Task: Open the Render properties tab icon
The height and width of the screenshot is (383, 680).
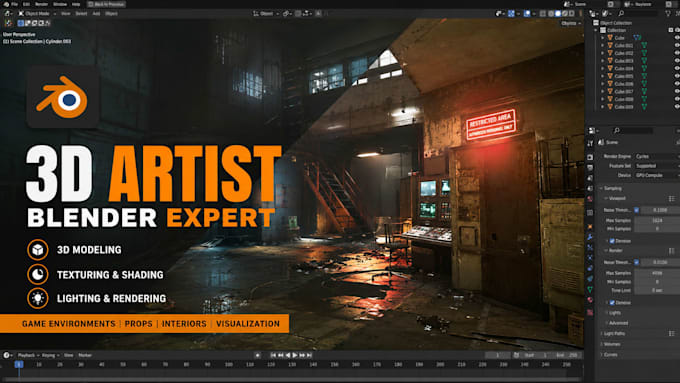Action: point(590,157)
